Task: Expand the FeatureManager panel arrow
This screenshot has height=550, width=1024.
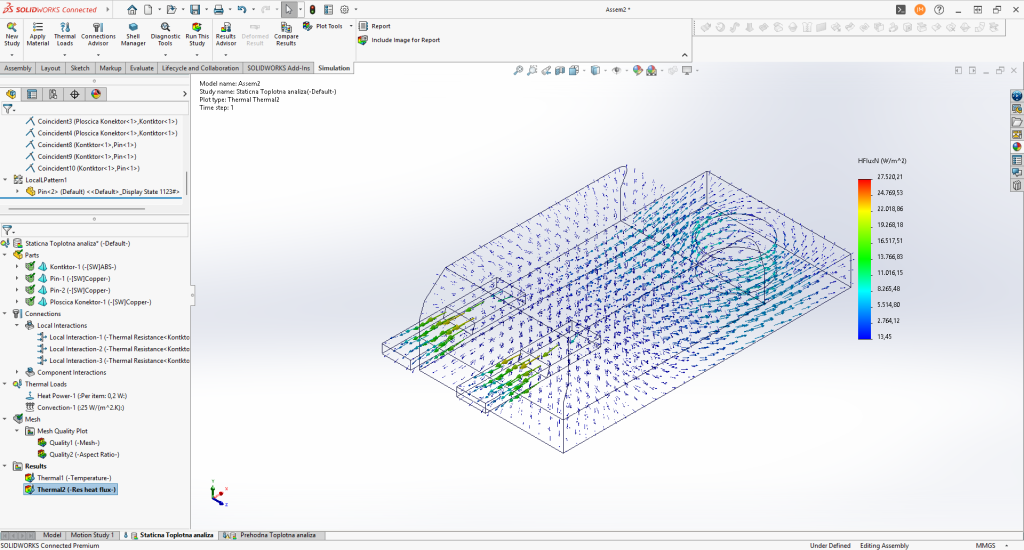Action: click(x=184, y=94)
